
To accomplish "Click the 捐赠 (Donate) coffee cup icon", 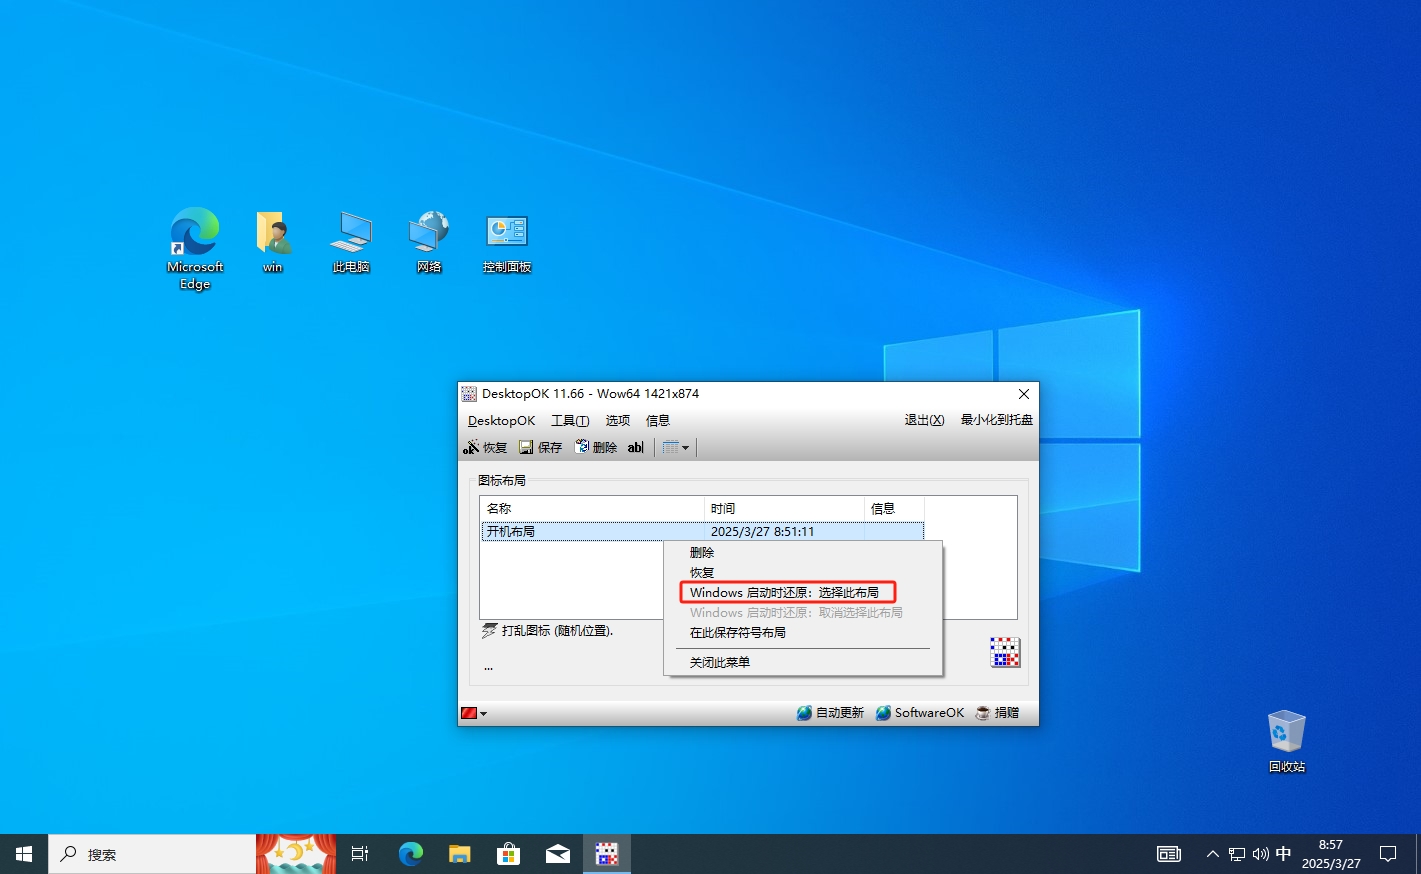I will point(983,713).
